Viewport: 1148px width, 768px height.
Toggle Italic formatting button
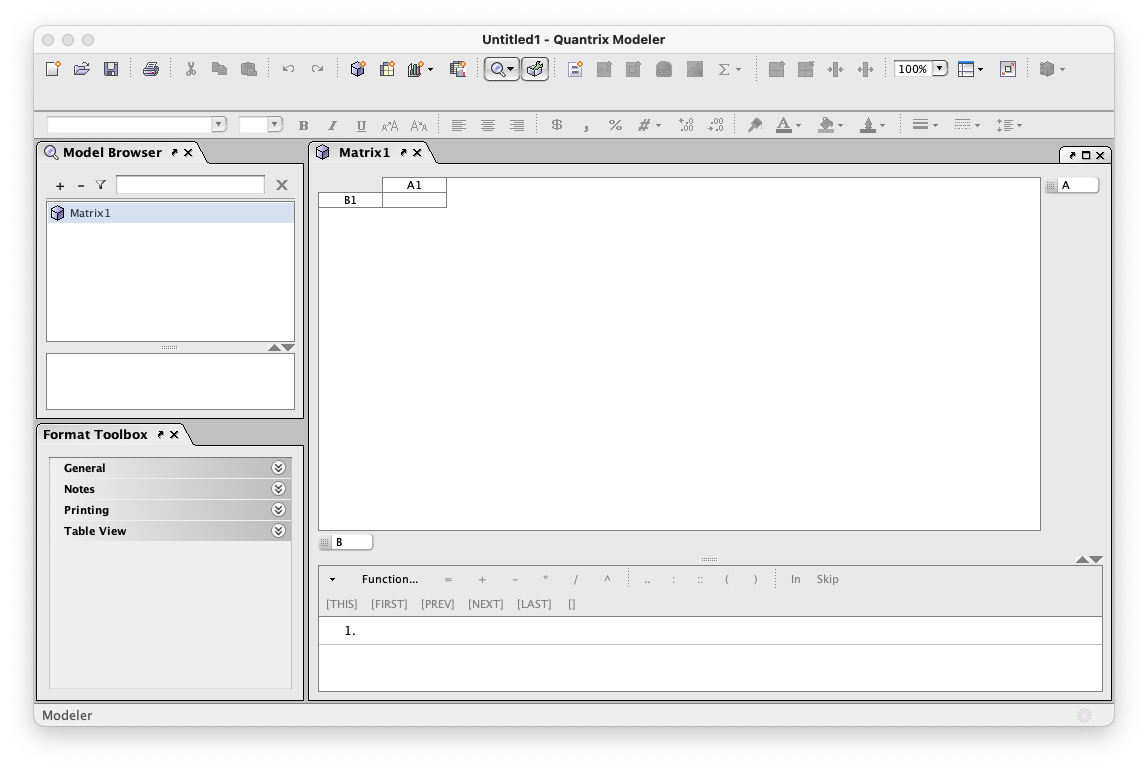point(332,125)
